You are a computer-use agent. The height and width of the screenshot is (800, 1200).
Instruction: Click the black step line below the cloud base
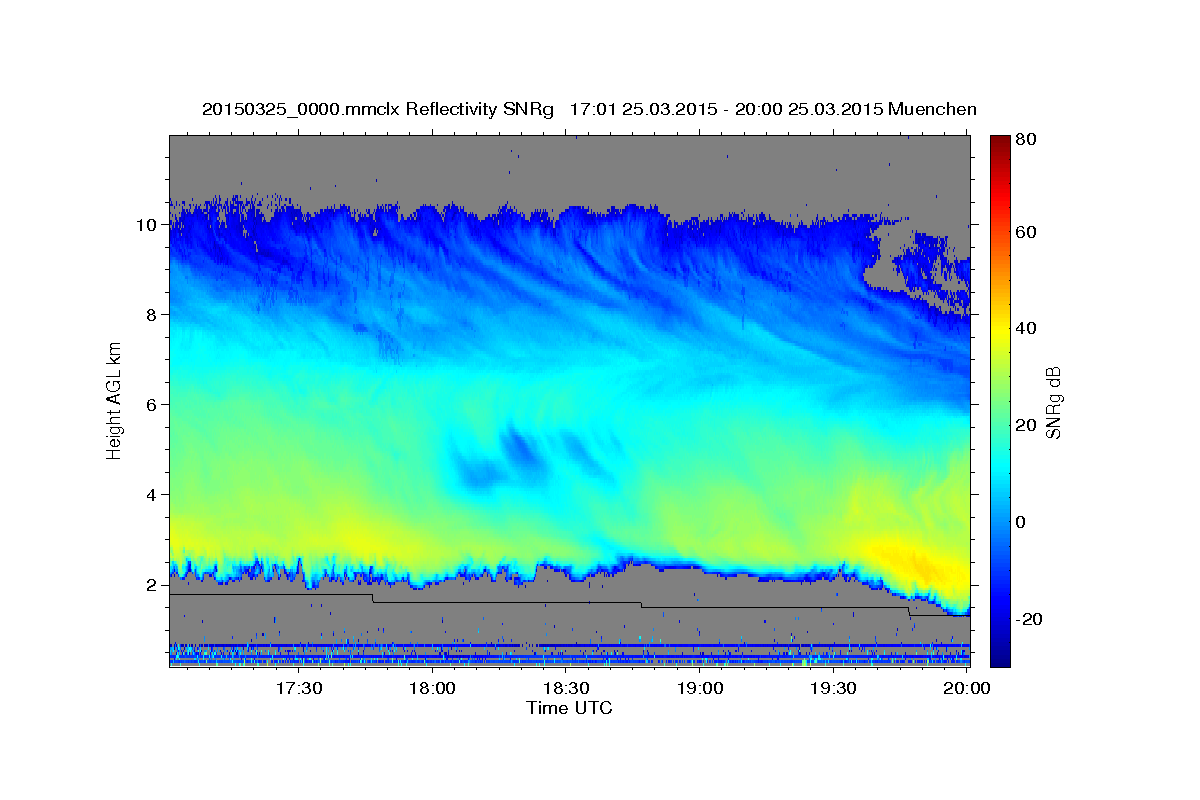pyautogui.click(x=570, y=603)
